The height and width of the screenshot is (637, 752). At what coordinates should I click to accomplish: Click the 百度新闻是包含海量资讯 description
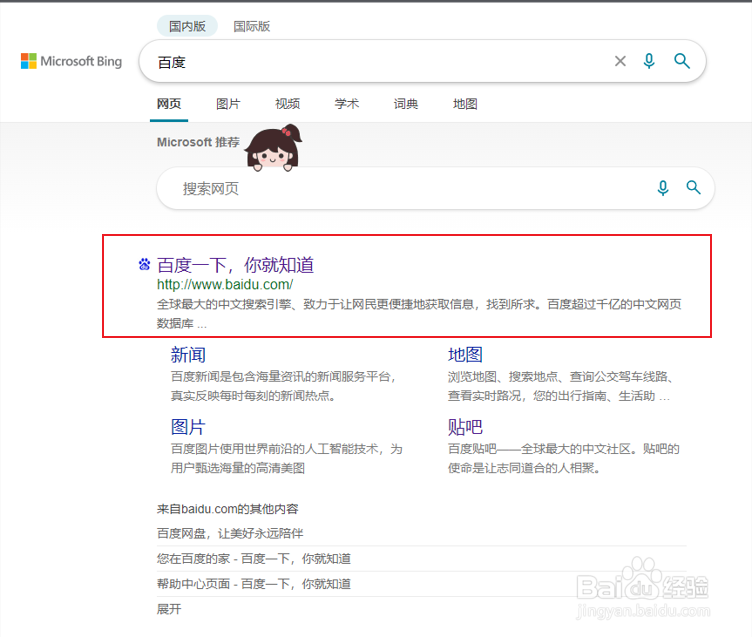[283, 386]
